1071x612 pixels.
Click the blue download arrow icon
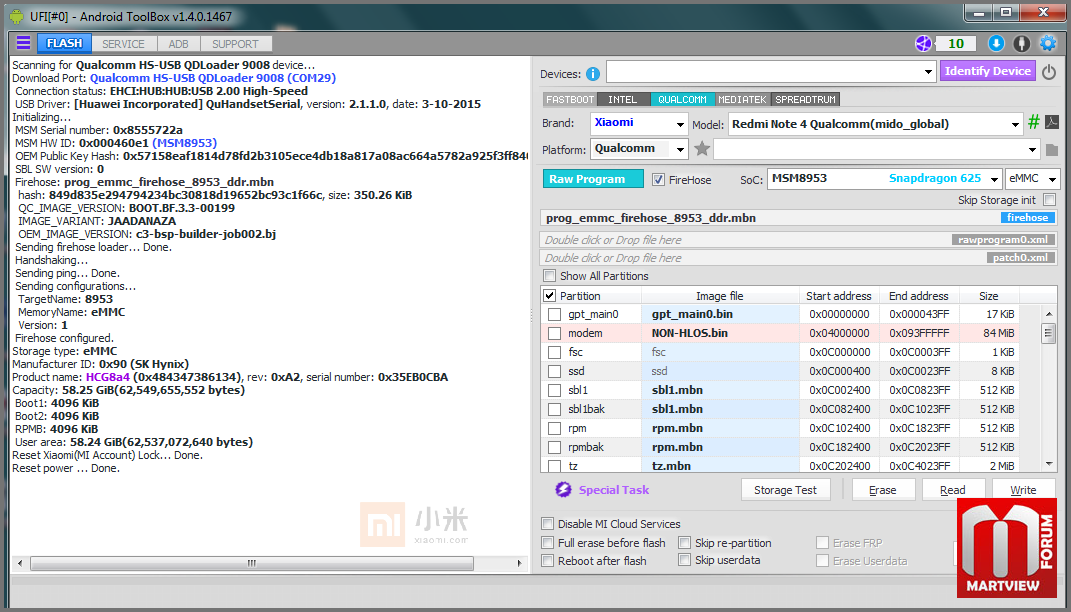click(x=996, y=43)
